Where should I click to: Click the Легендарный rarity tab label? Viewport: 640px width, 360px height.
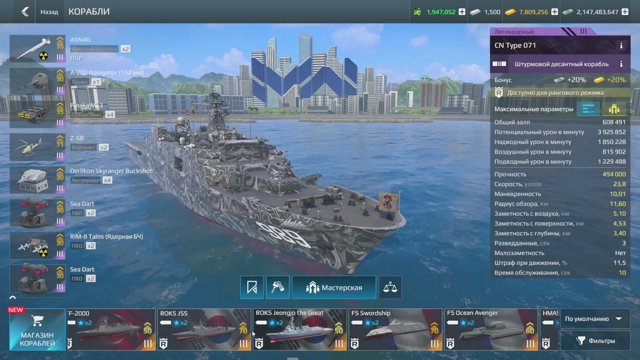514,31
